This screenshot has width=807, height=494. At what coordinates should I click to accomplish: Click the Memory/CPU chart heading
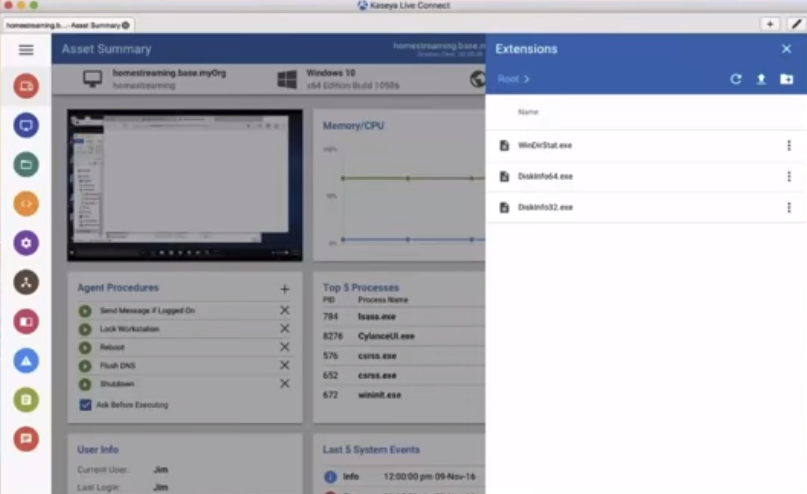coord(353,126)
